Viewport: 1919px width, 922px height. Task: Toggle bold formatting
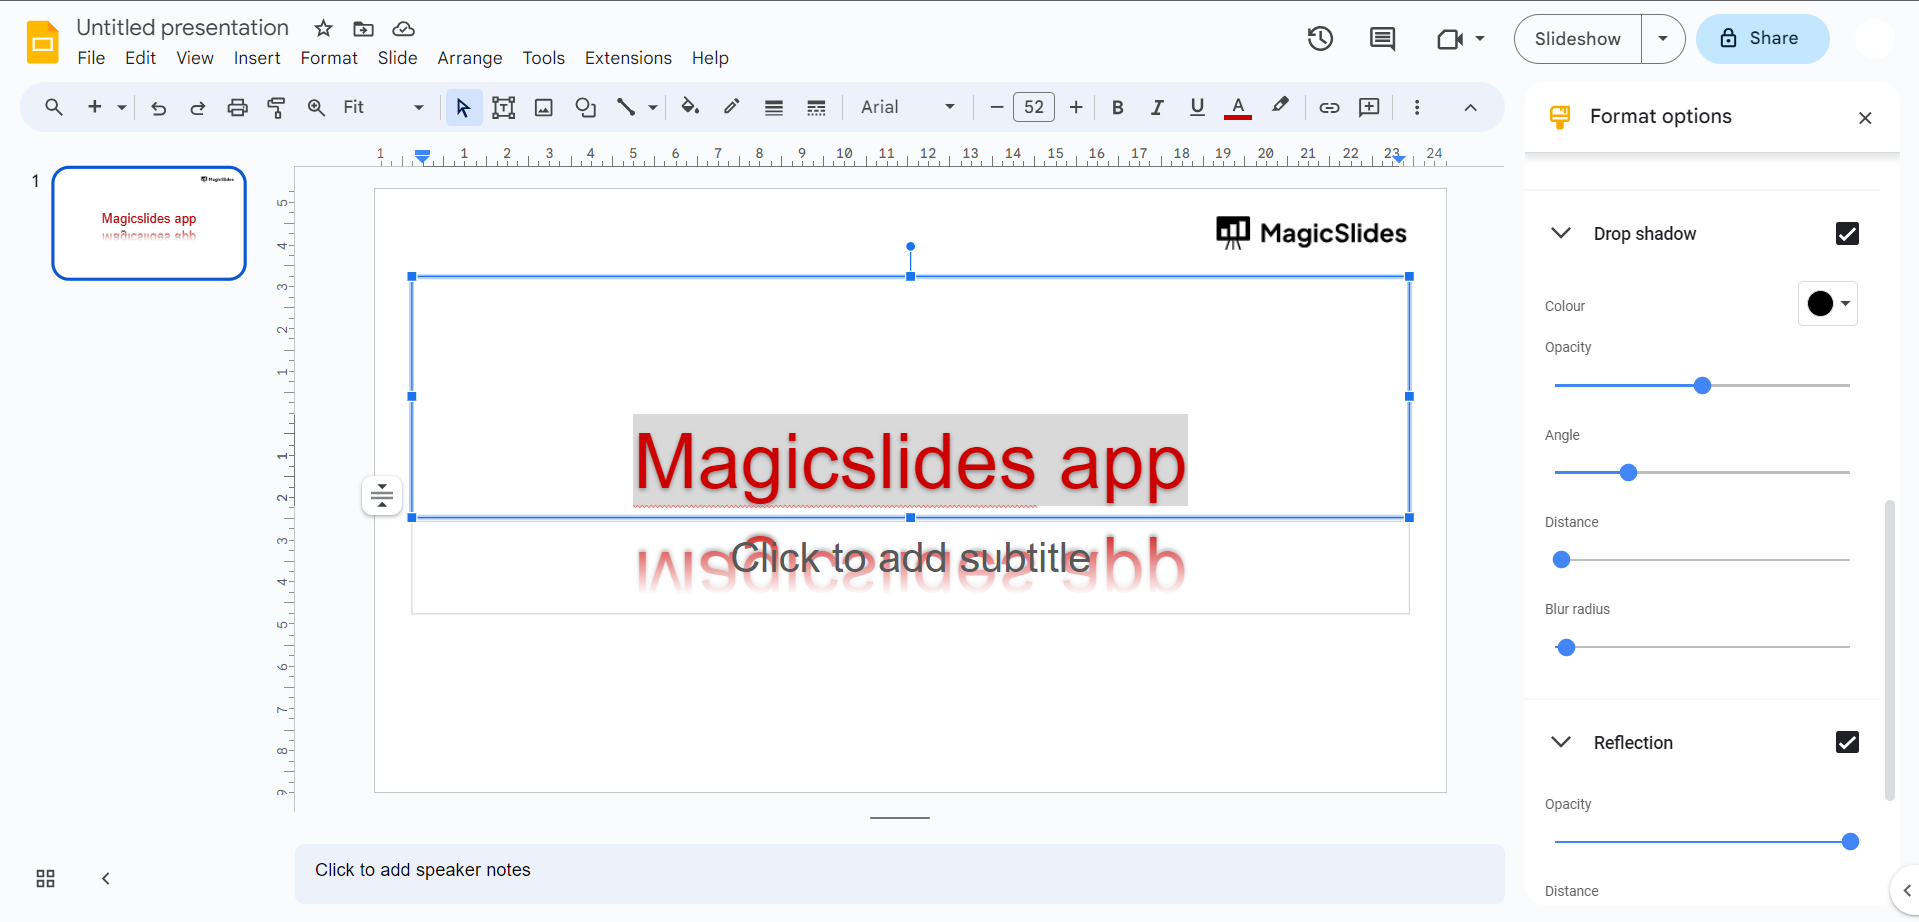coord(1118,108)
